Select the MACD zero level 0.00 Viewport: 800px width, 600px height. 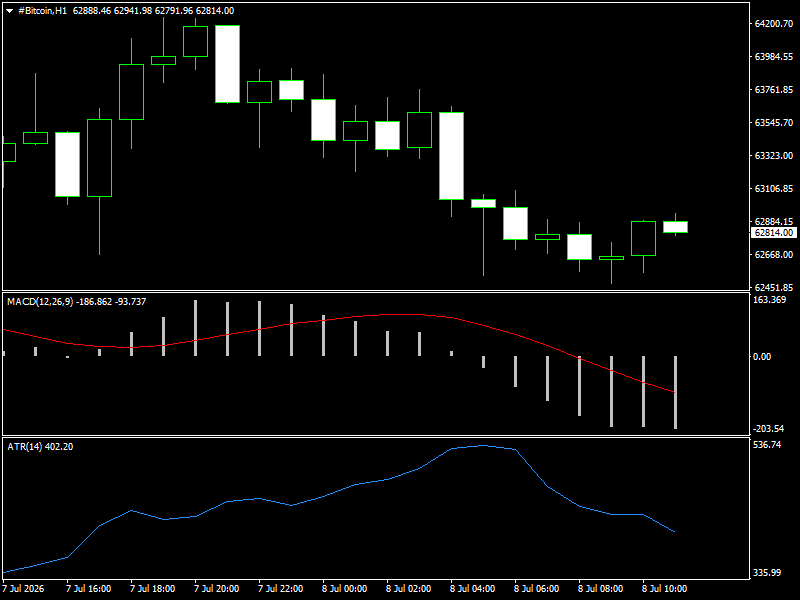click(x=762, y=357)
